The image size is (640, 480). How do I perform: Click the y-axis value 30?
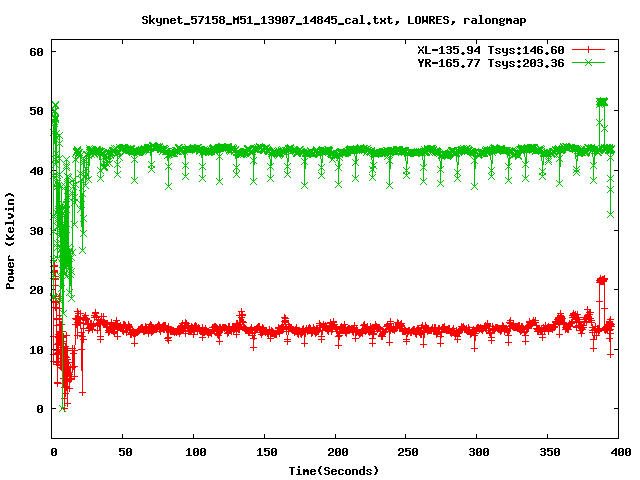coord(36,231)
